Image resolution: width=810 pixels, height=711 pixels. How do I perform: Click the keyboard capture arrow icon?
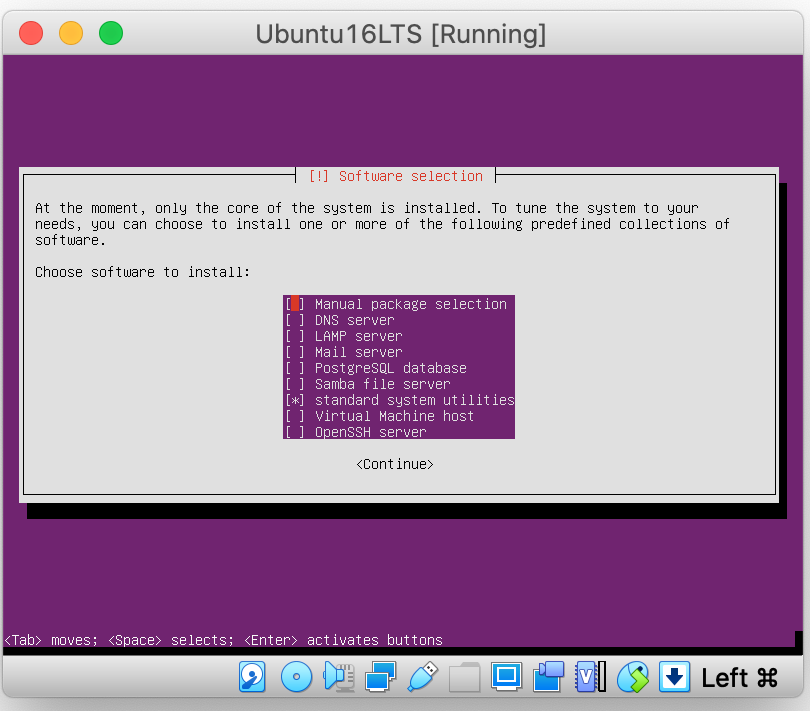click(x=675, y=677)
